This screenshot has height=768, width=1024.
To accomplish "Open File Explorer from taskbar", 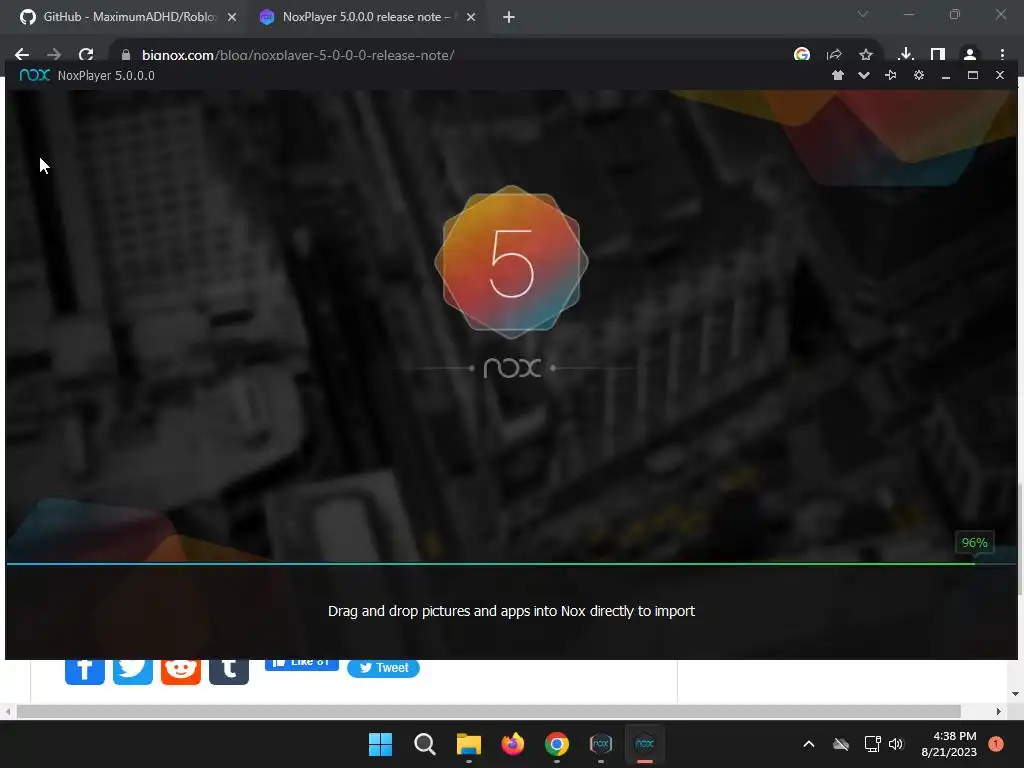I will pos(468,744).
